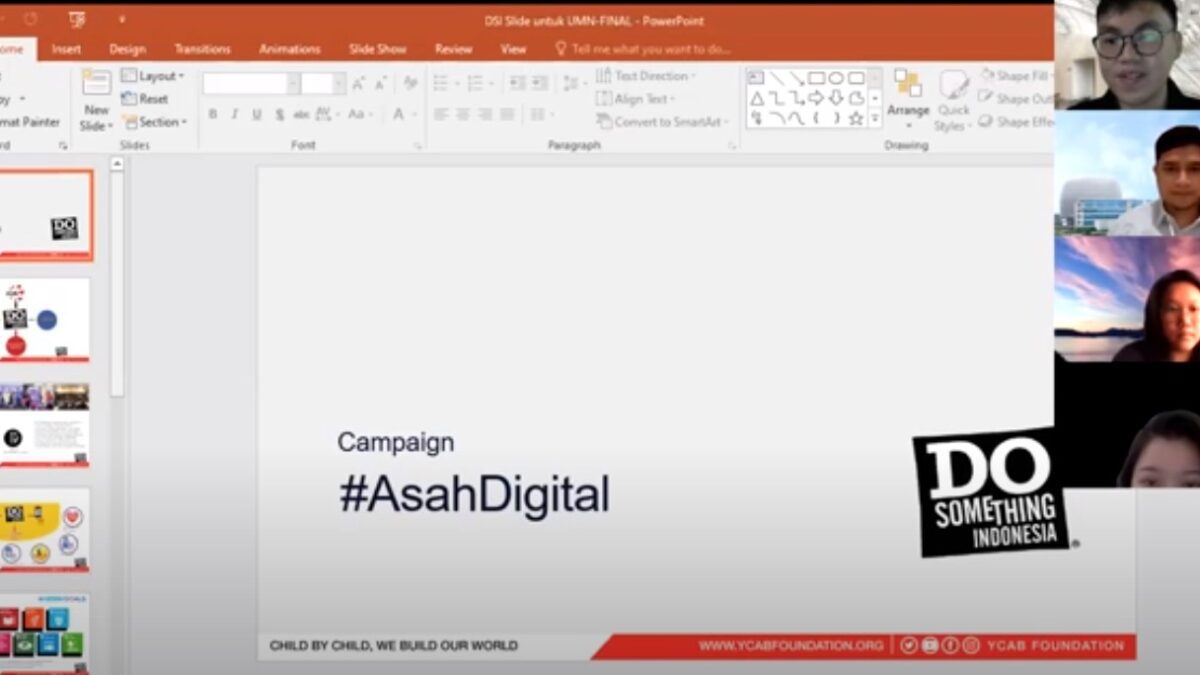Click the Line Spacing icon
Image resolution: width=1200 pixels, height=675 pixels.
pos(572,84)
